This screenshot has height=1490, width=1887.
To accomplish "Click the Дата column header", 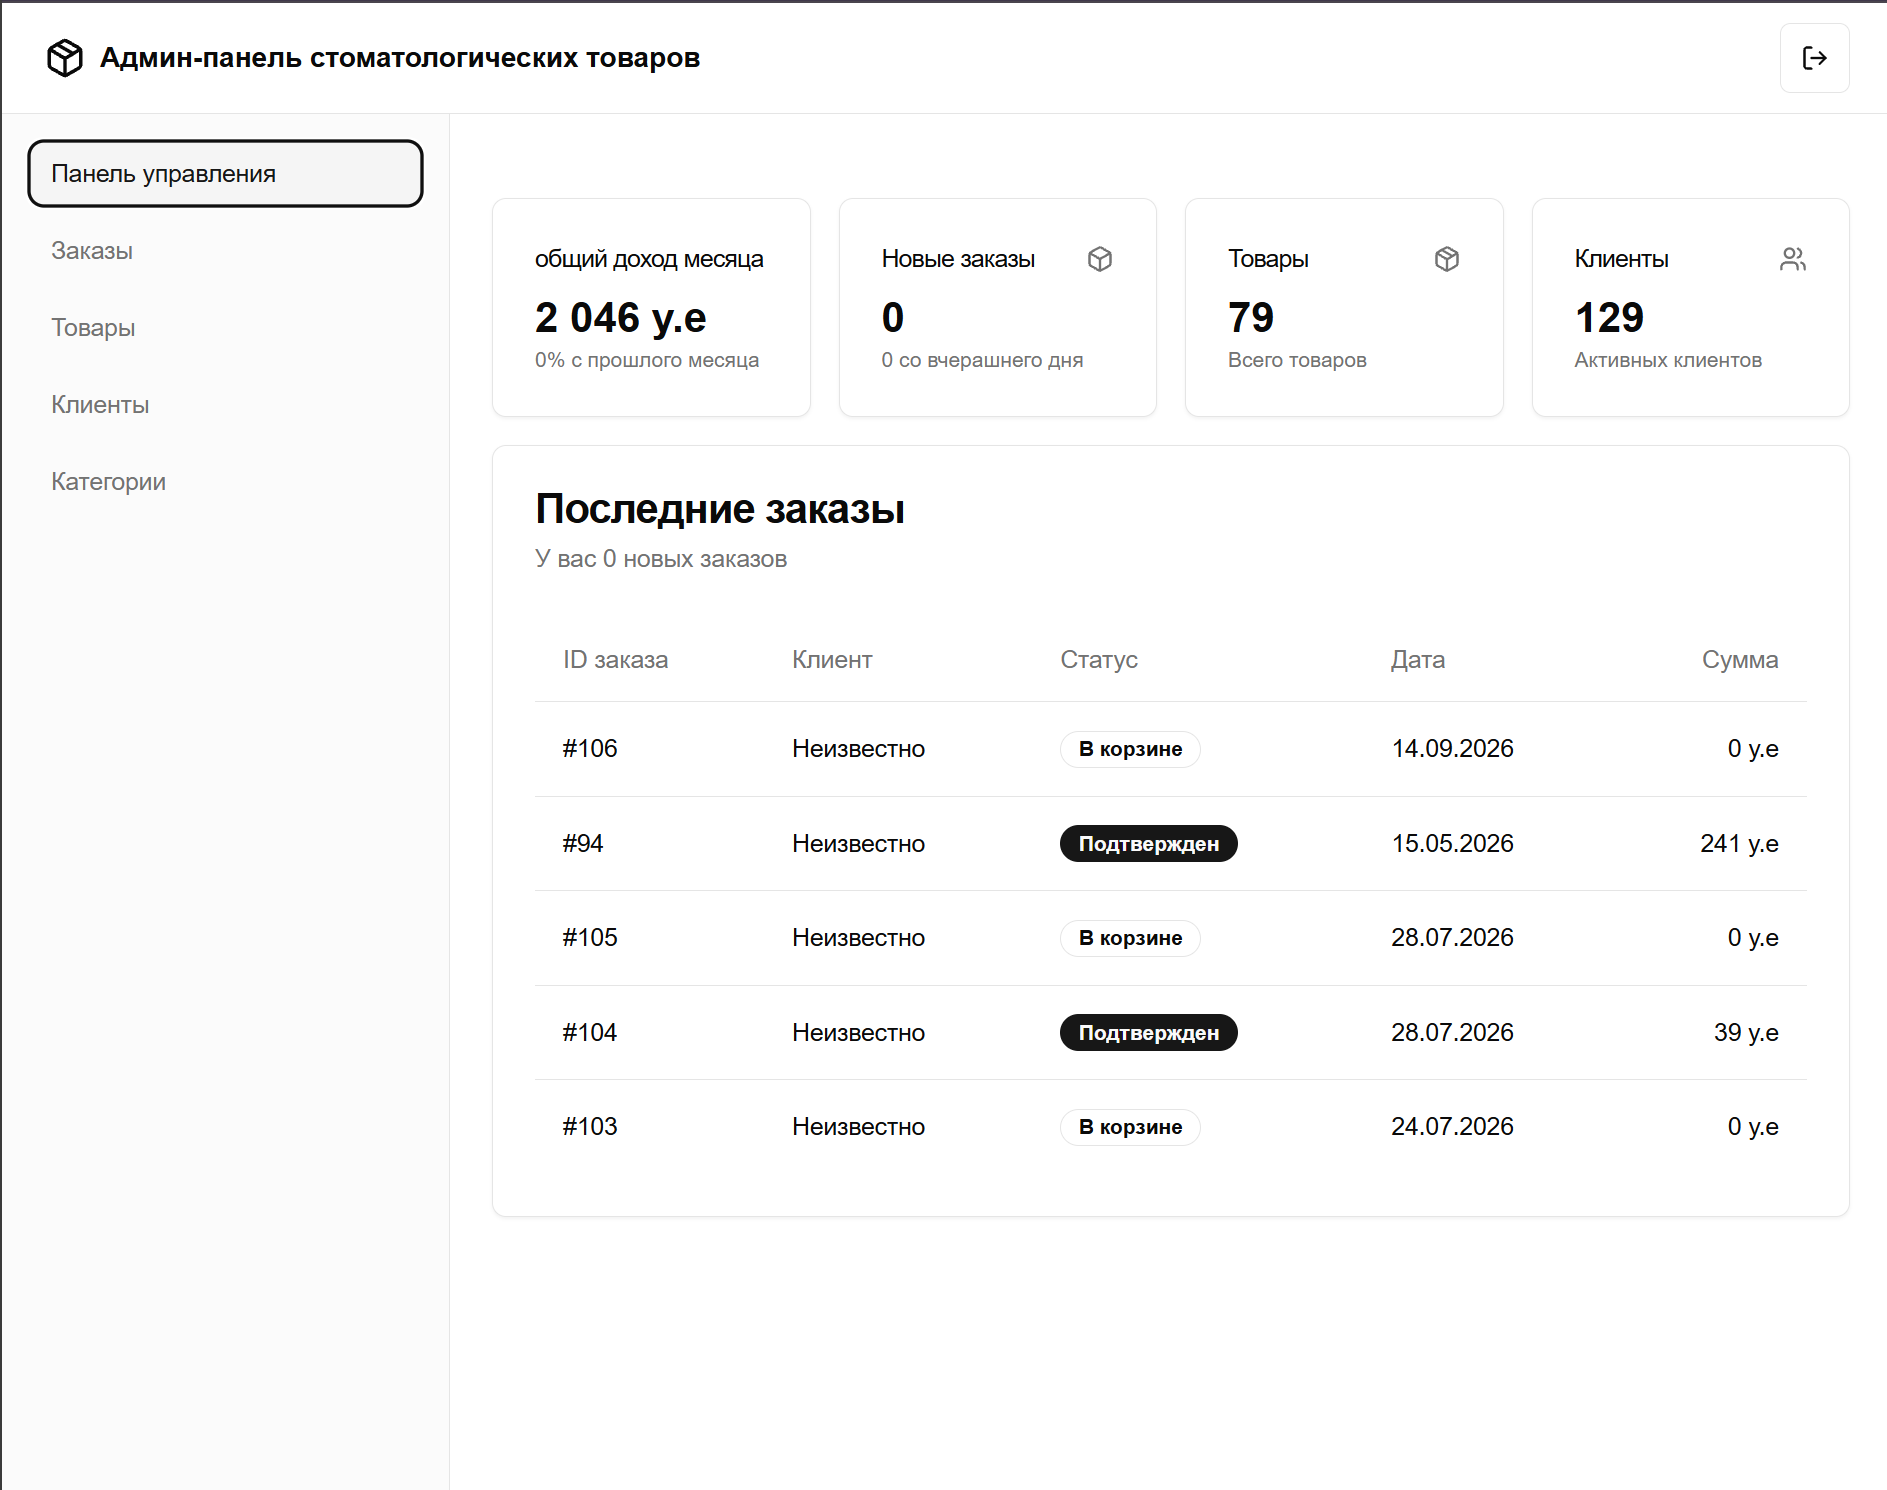I will click(1417, 660).
